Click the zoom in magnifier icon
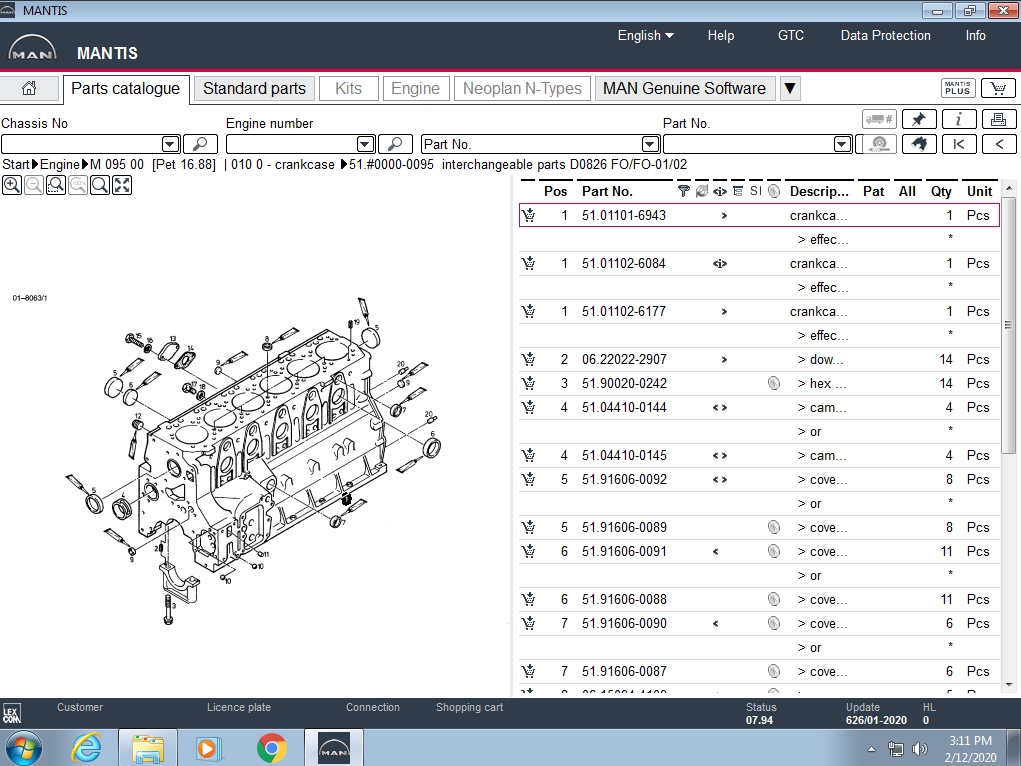The image size is (1021, 766). (x=12, y=185)
